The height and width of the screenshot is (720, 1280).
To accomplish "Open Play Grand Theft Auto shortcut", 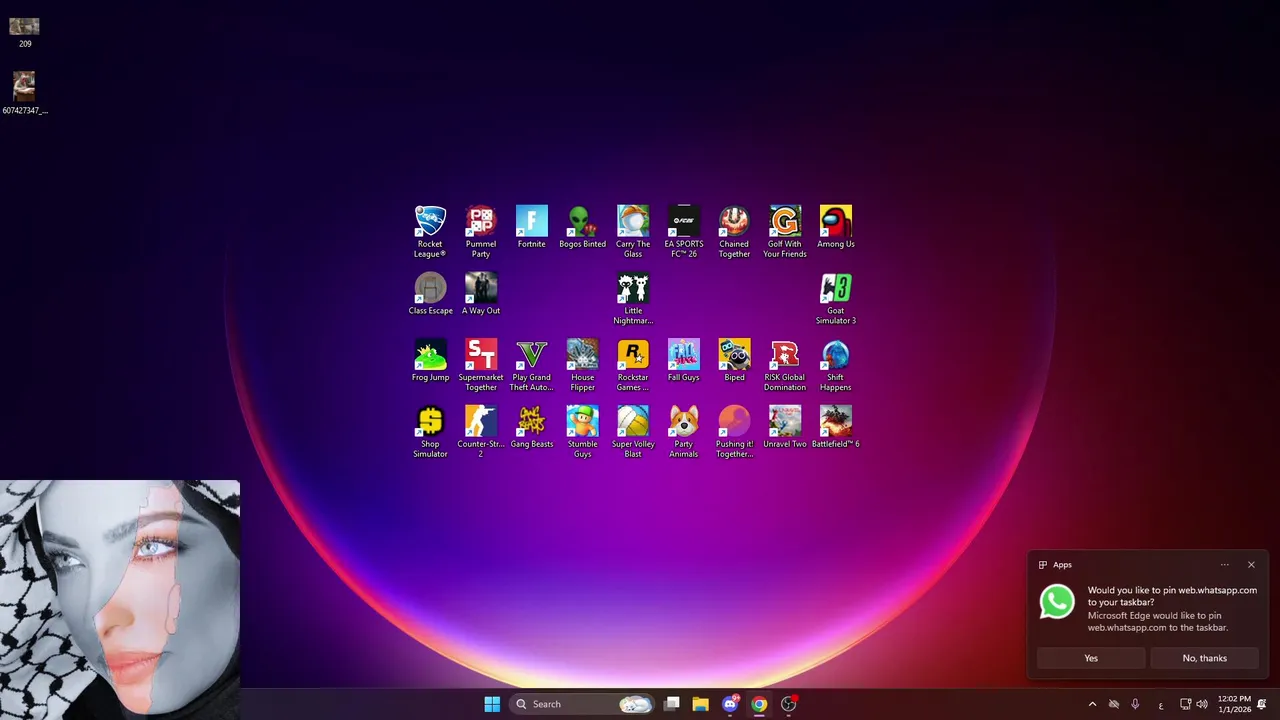I will point(532,365).
